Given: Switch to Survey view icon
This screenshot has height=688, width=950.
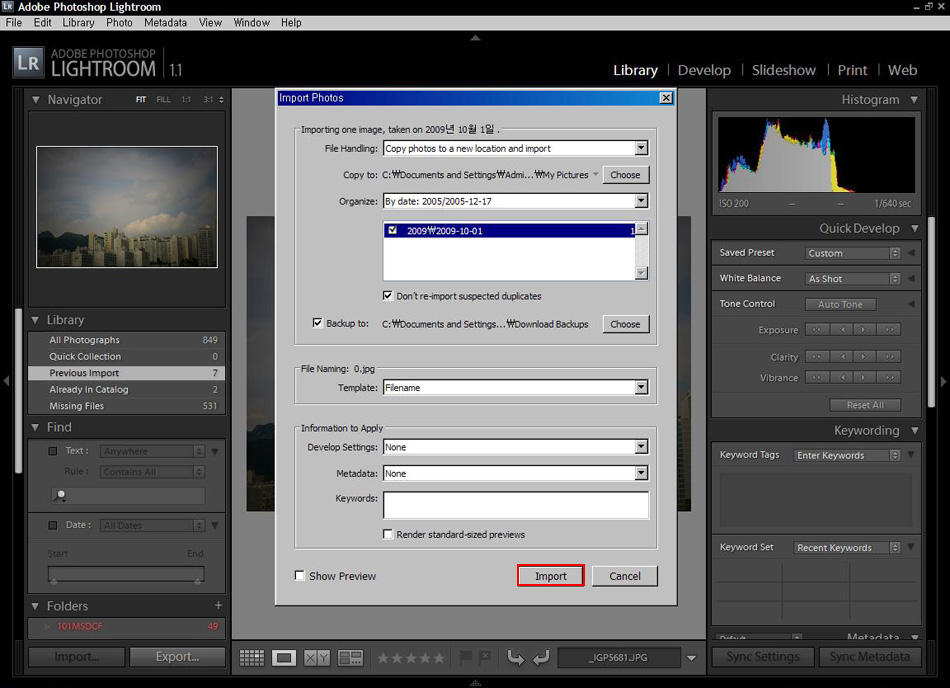Looking at the screenshot, I should tap(350, 658).
